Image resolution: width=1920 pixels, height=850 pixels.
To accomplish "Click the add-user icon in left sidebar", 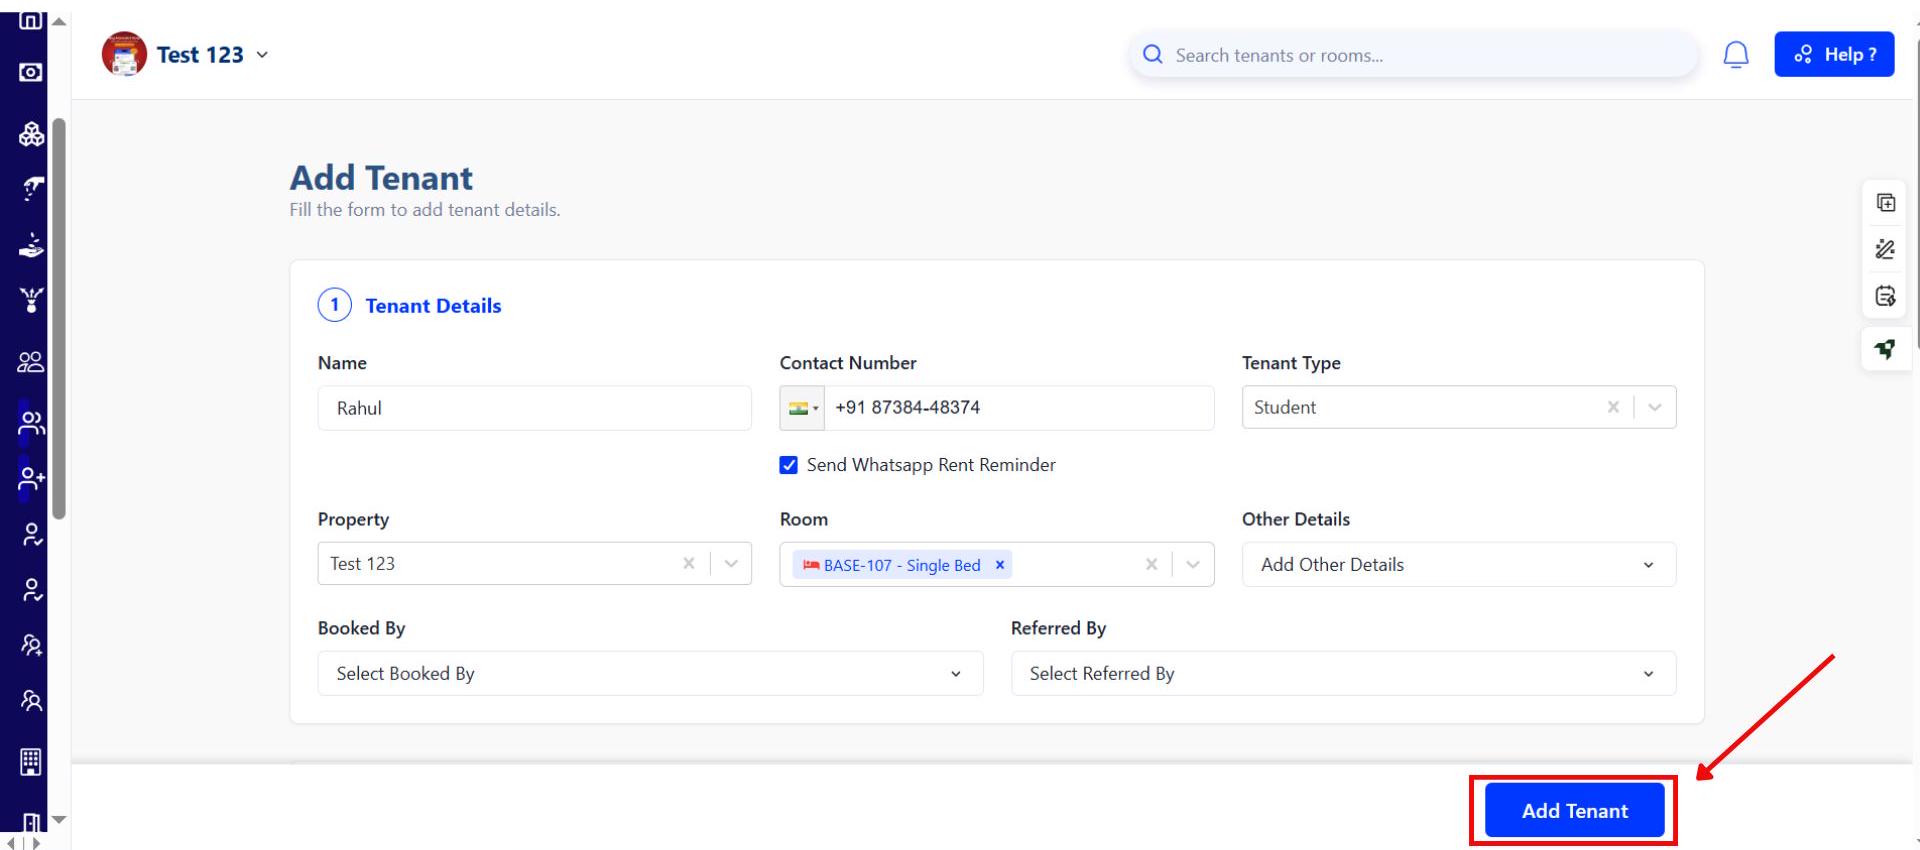I will [x=31, y=478].
